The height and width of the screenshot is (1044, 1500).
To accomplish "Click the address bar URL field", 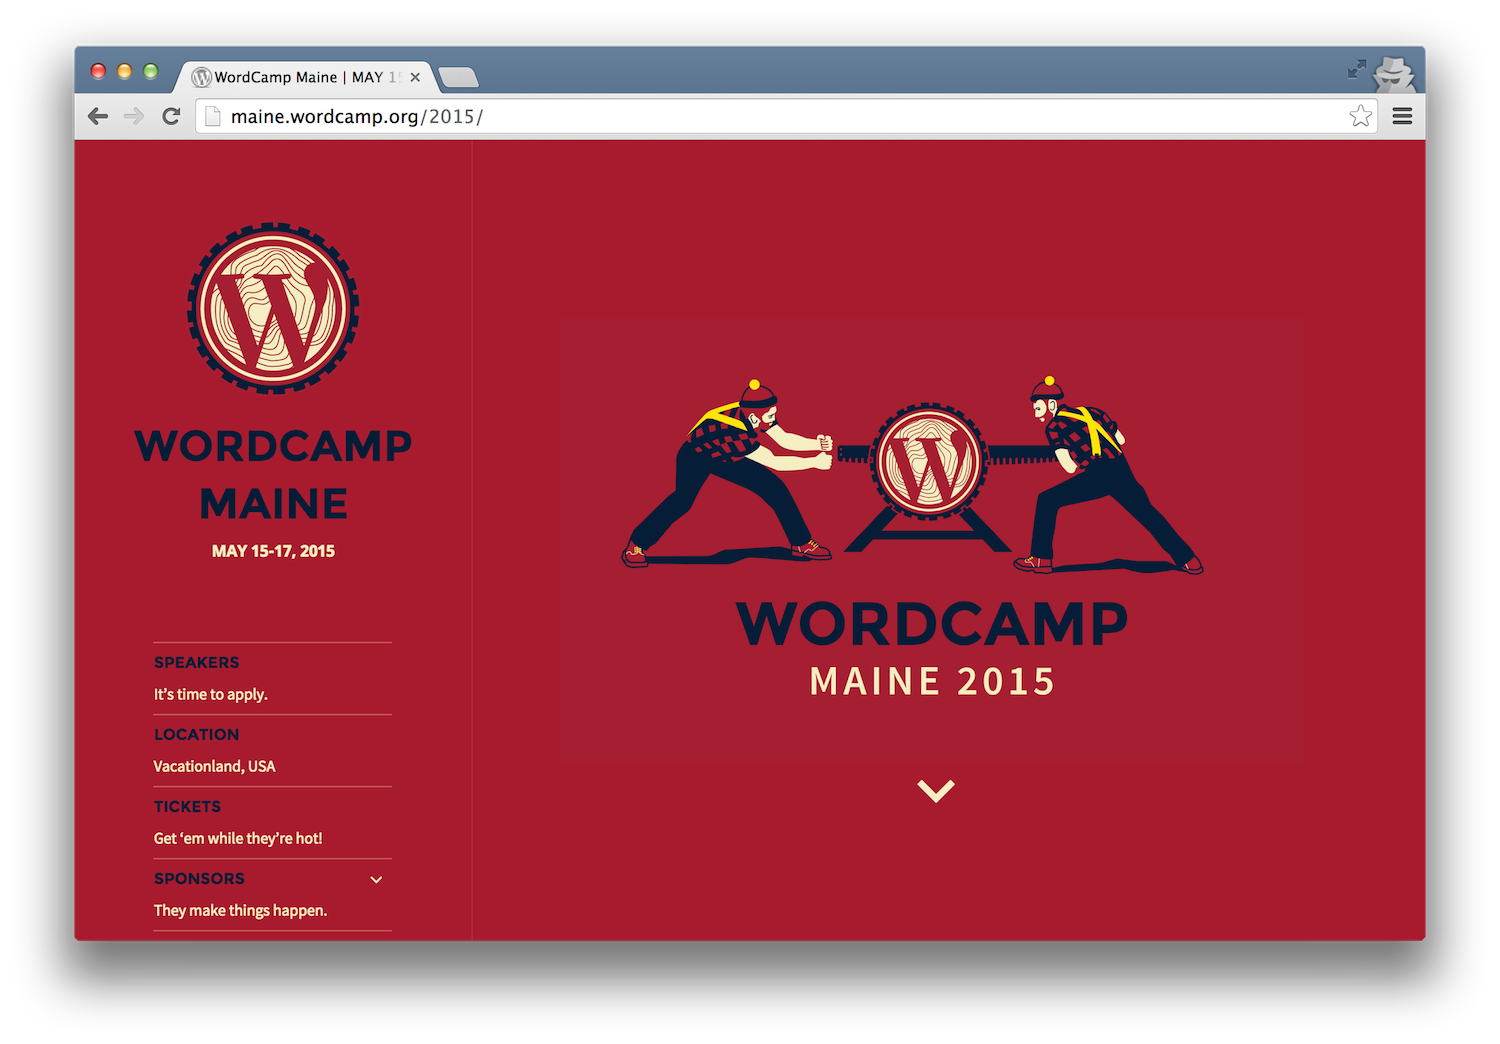I will pyautogui.click(x=780, y=116).
